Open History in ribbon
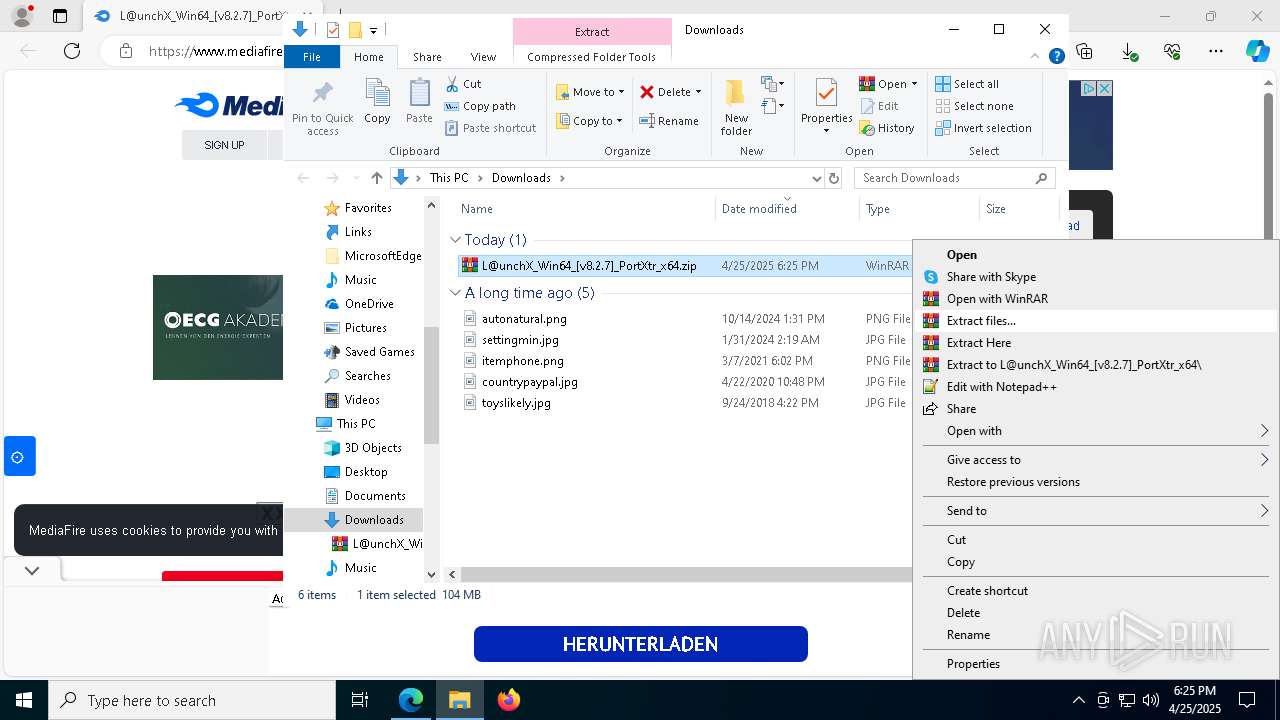Image resolution: width=1280 pixels, height=720 pixels. click(887, 128)
